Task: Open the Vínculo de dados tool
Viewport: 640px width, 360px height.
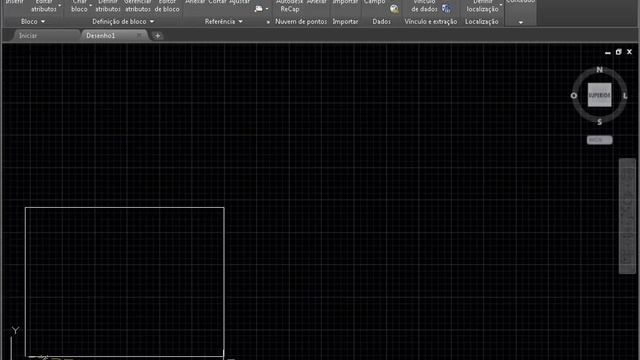Action: point(424,6)
